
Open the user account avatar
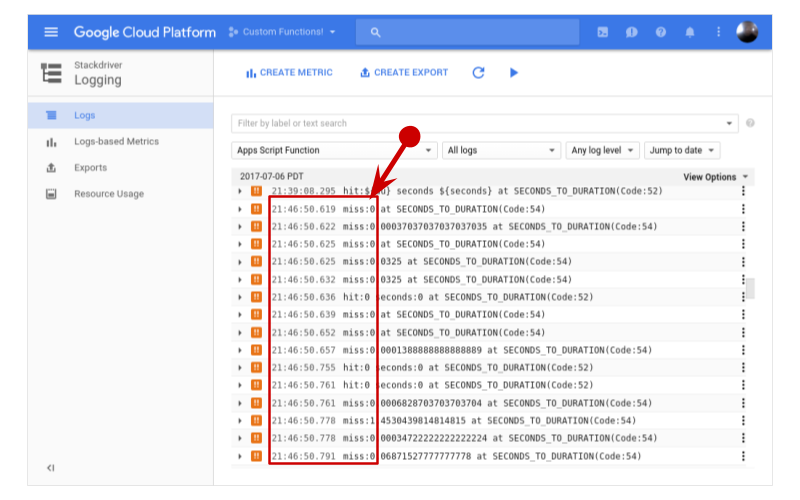(x=747, y=32)
